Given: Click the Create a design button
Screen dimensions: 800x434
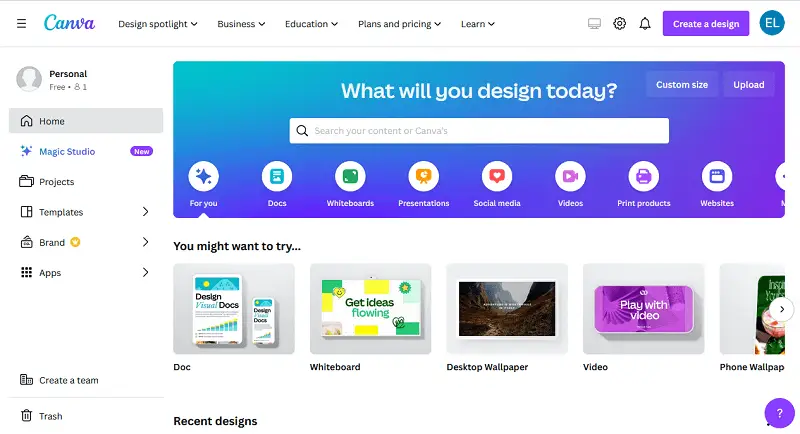Looking at the screenshot, I should 706,23.
